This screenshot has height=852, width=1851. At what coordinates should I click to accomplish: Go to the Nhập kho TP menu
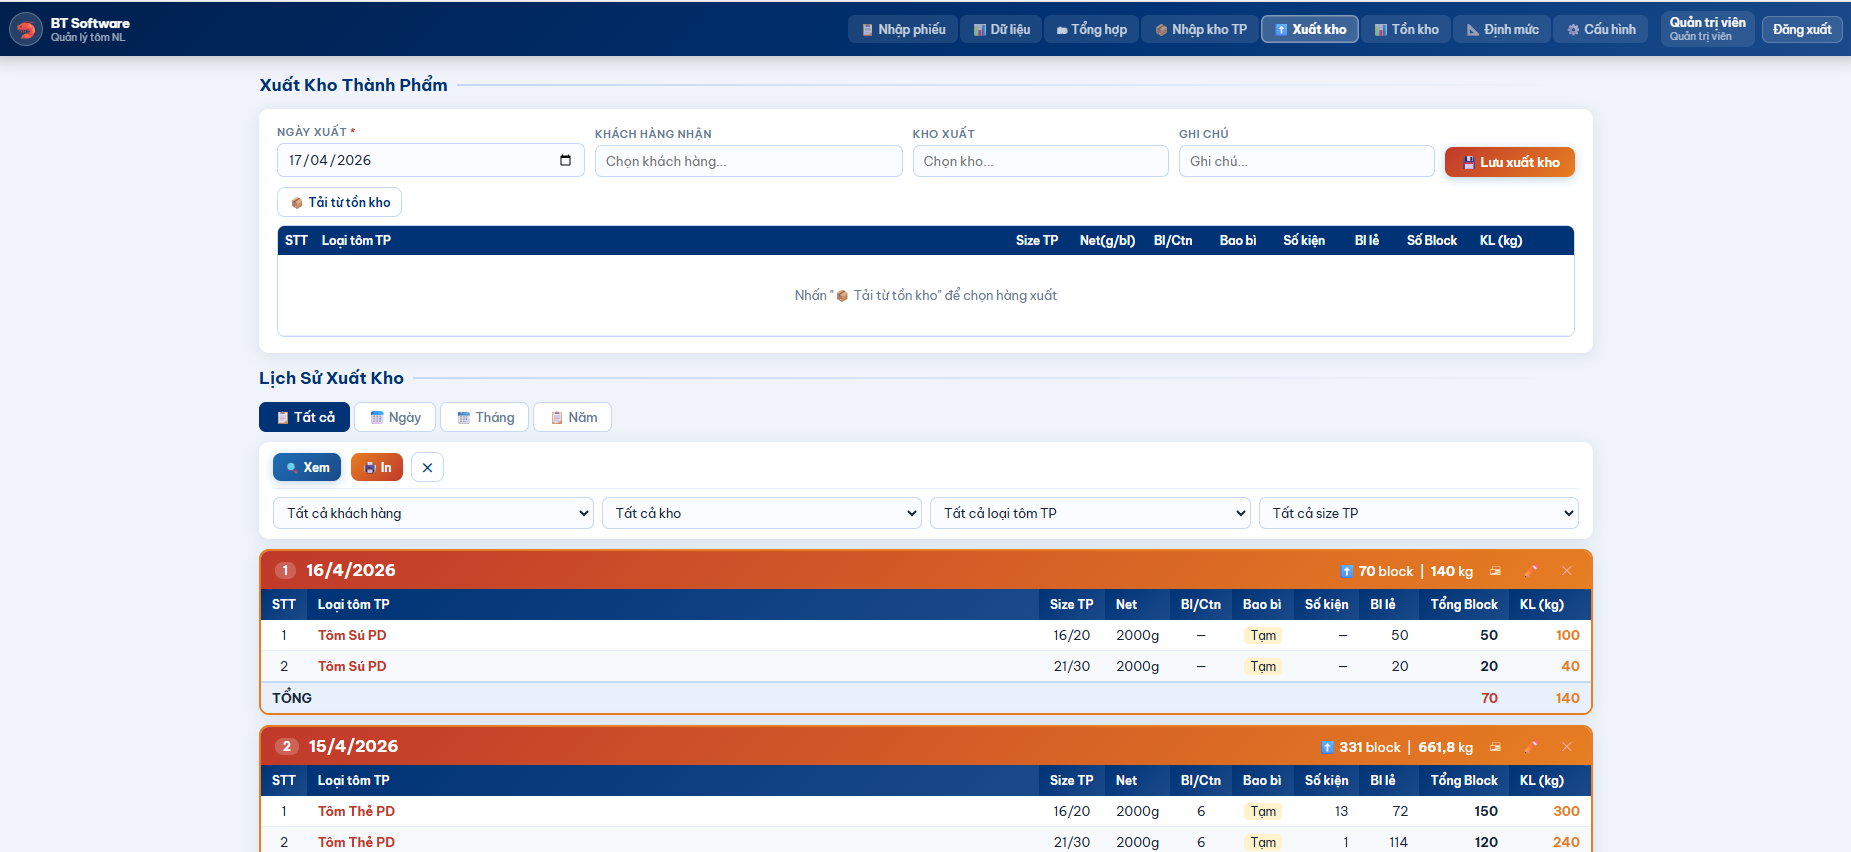(1200, 29)
